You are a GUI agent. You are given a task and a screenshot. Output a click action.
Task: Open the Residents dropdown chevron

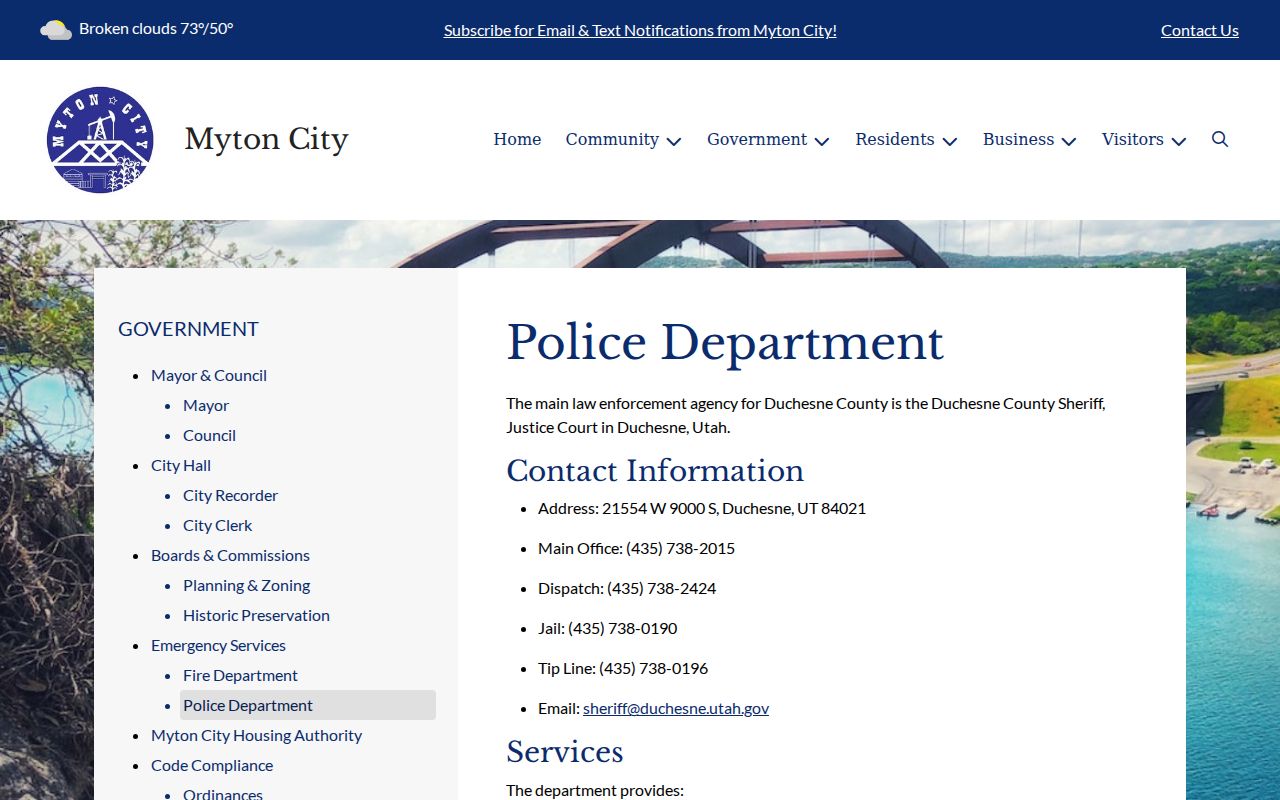pos(950,141)
